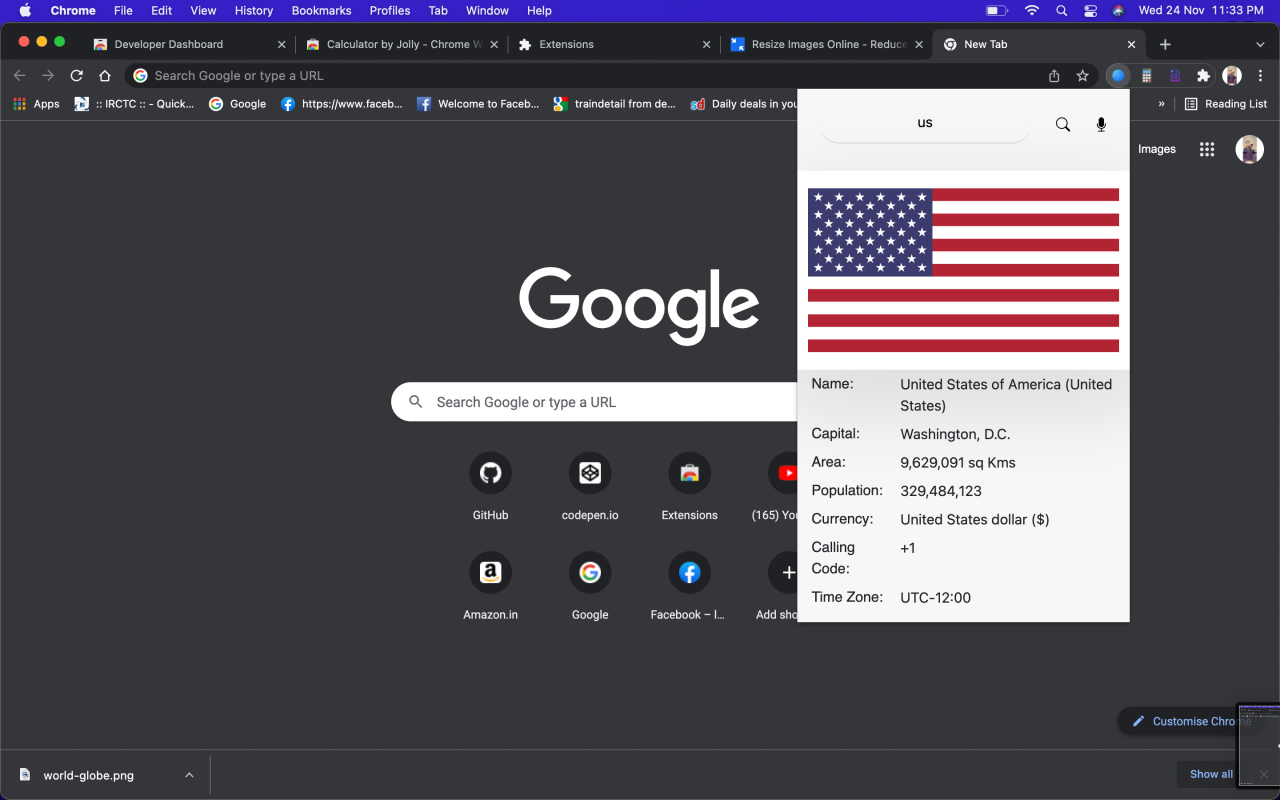This screenshot has height=800, width=1280.
Task: Click the 'us' search field in popup
Action: click(x=925, y=123)
